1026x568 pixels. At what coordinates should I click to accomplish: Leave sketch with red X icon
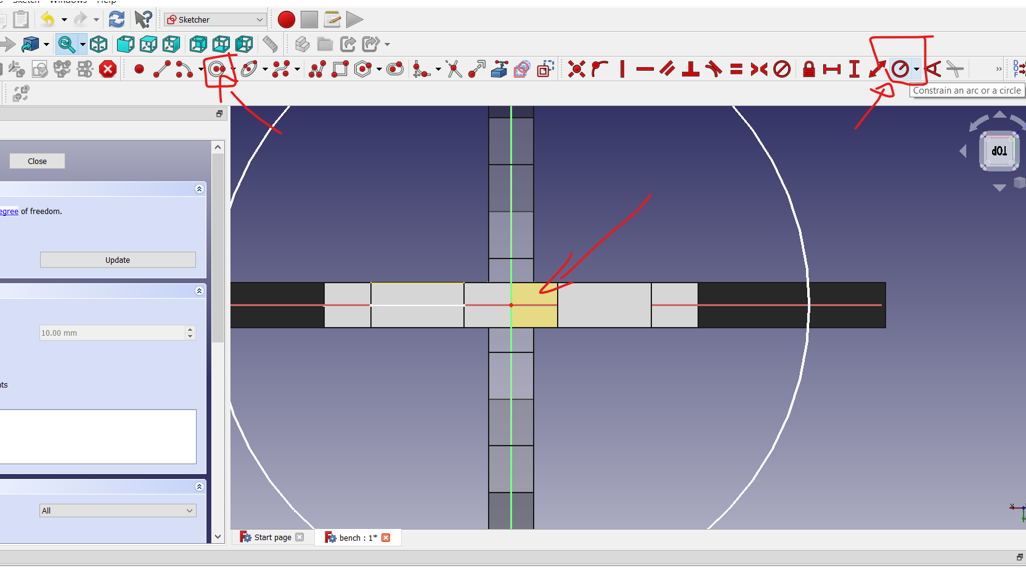pyautogui.click(x=108, y=69)
